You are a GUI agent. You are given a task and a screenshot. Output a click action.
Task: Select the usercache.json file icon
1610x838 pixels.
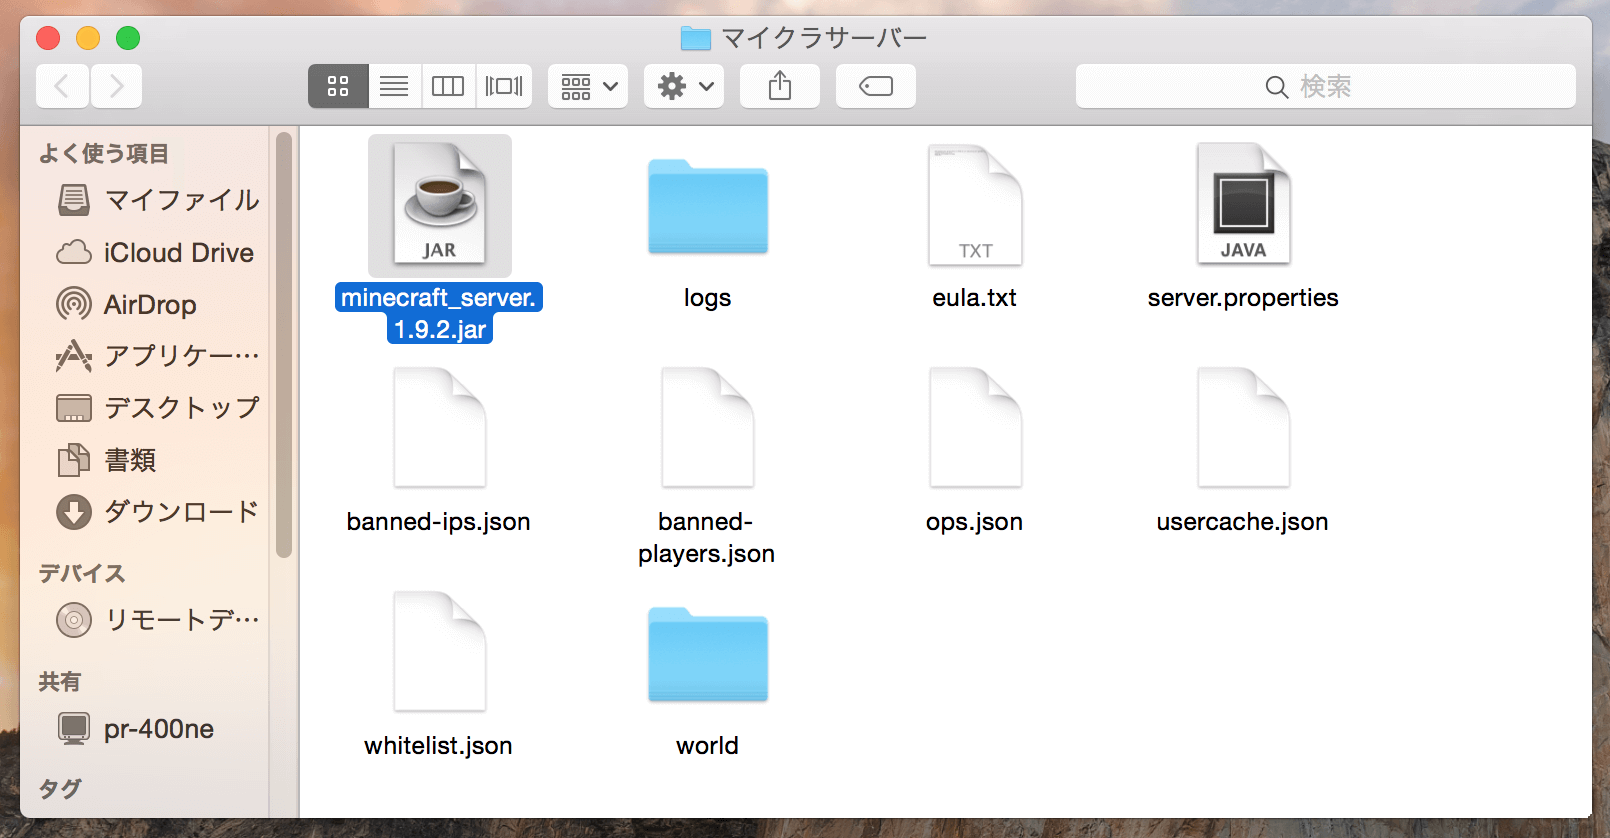click(x=1244, y=428)
